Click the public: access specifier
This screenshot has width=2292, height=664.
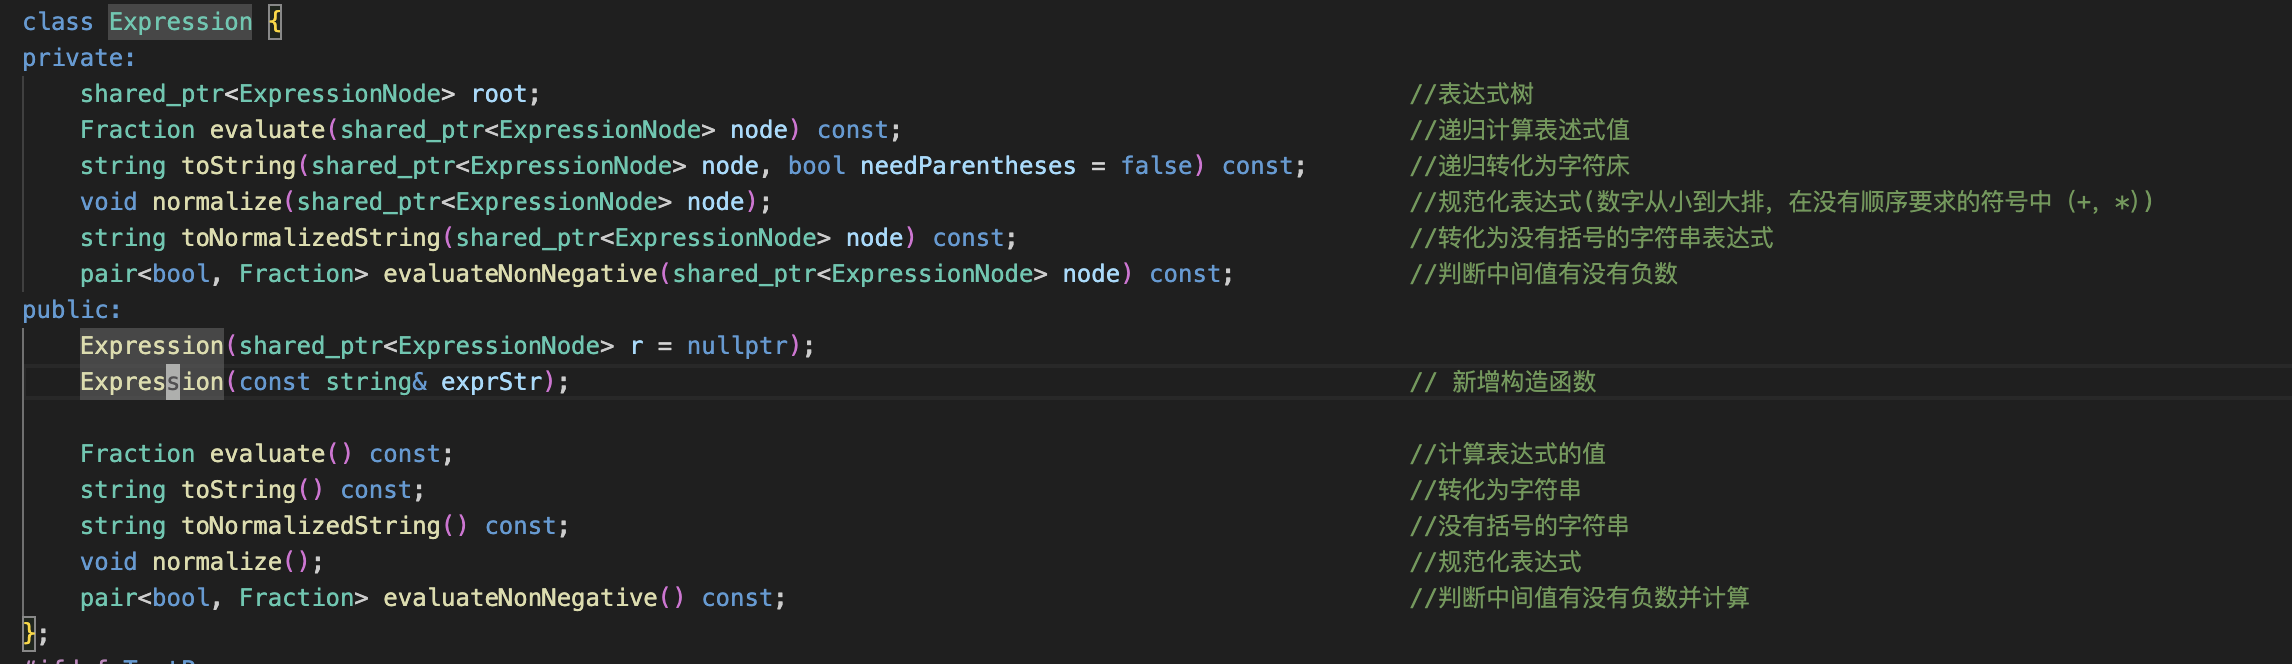coord(71,310)
